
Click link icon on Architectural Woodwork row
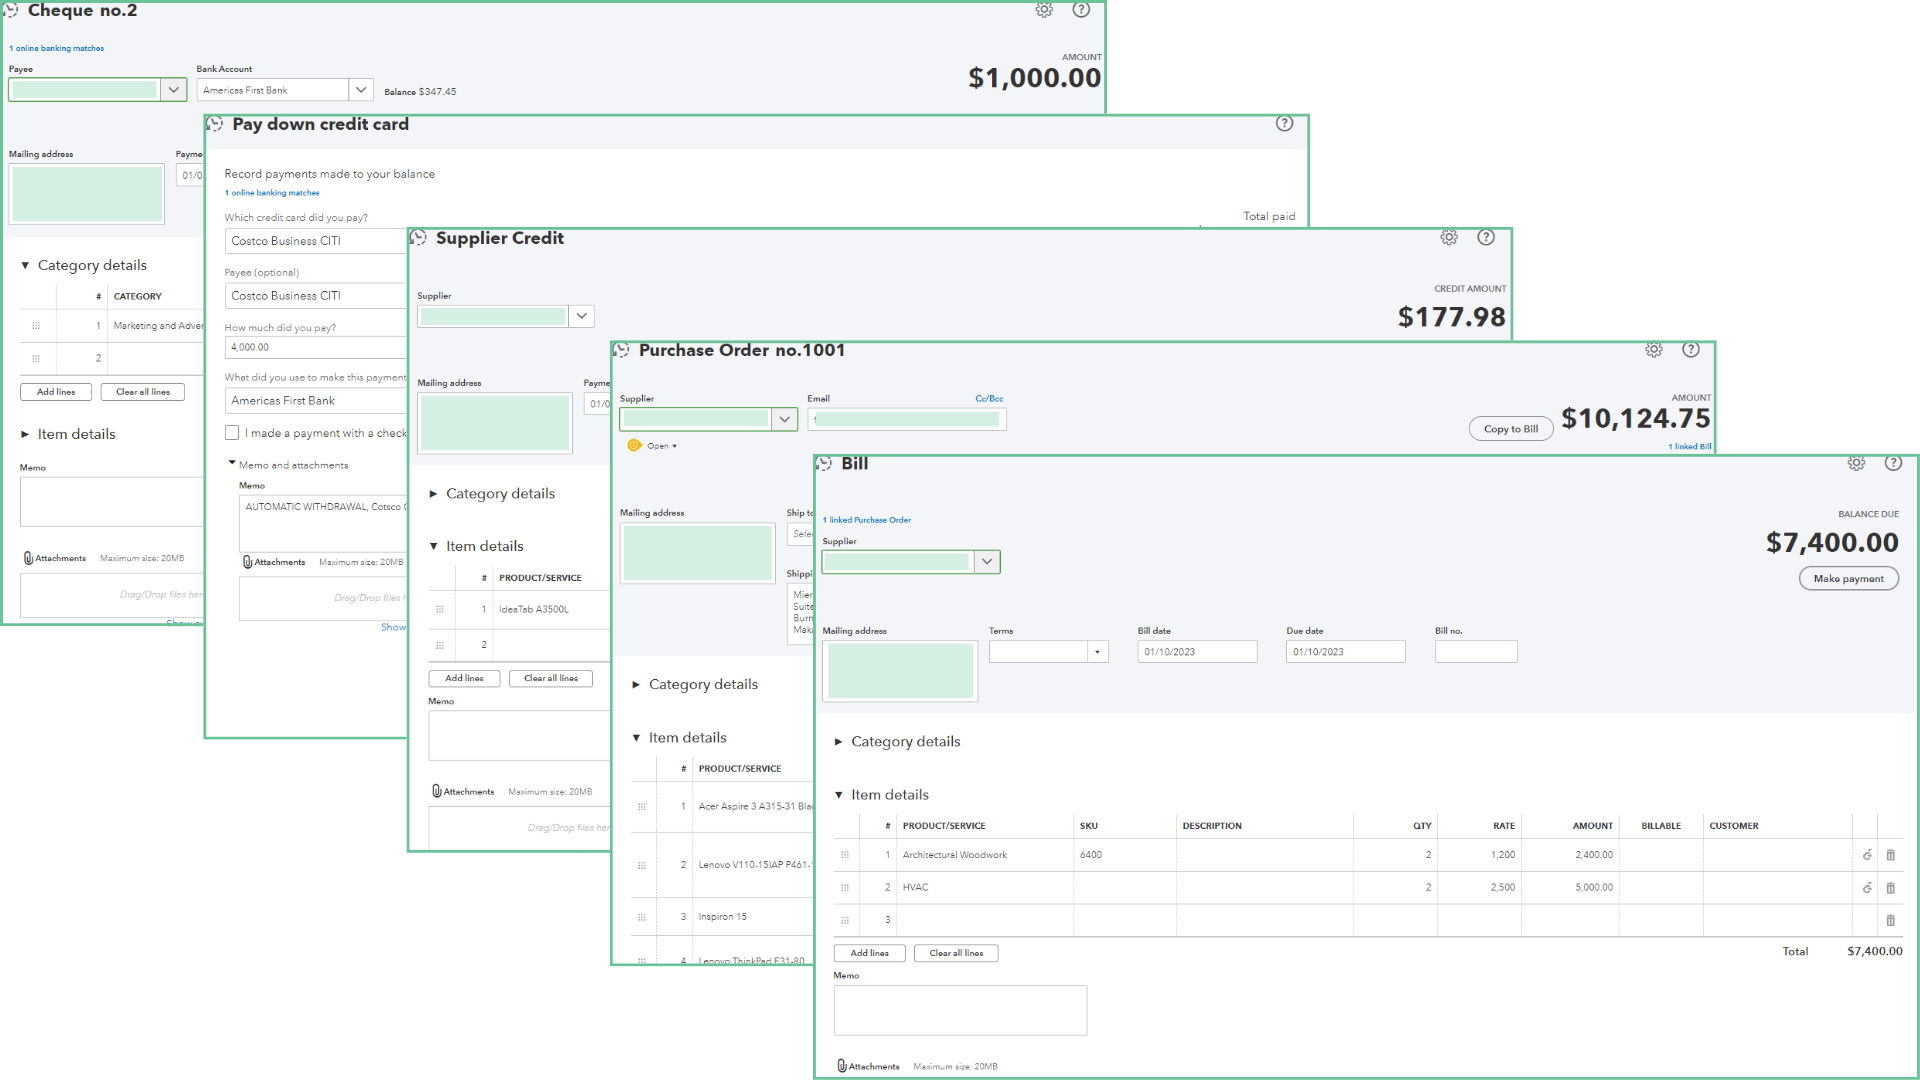coord(1867,855)
